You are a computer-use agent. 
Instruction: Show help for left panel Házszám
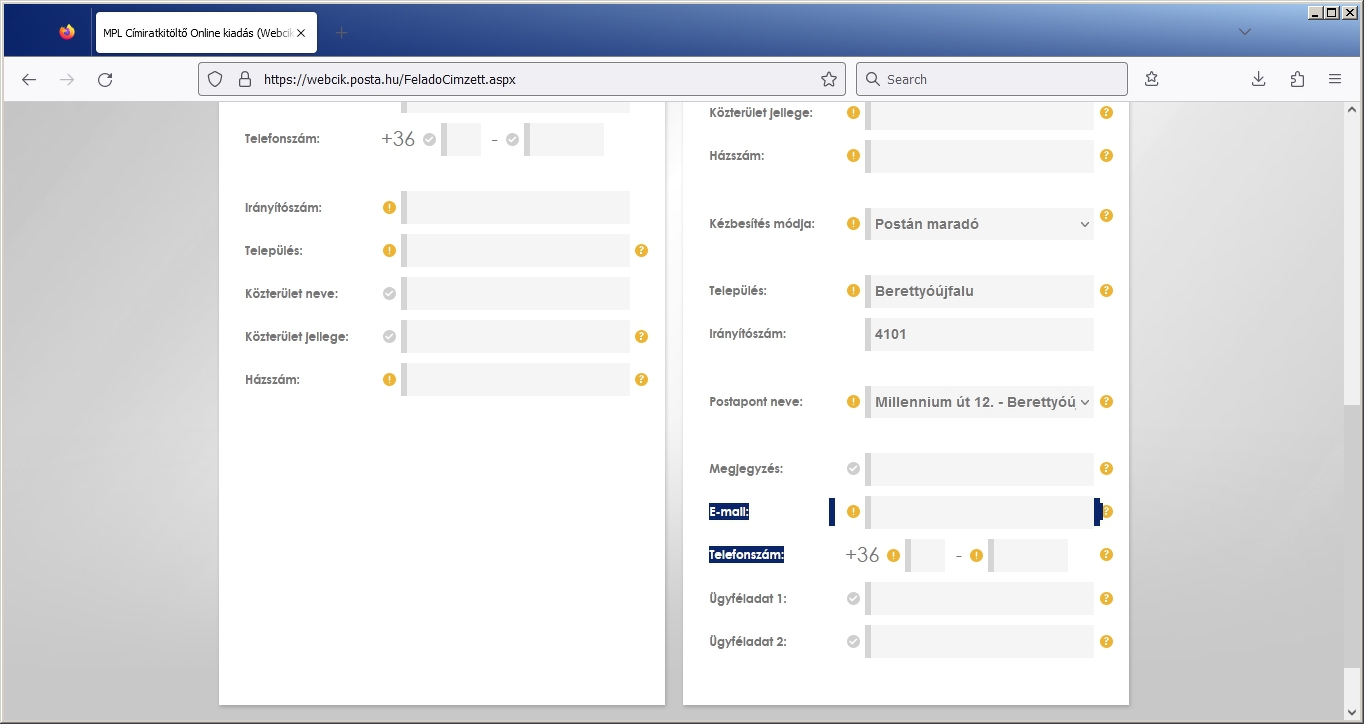(641, 380)
